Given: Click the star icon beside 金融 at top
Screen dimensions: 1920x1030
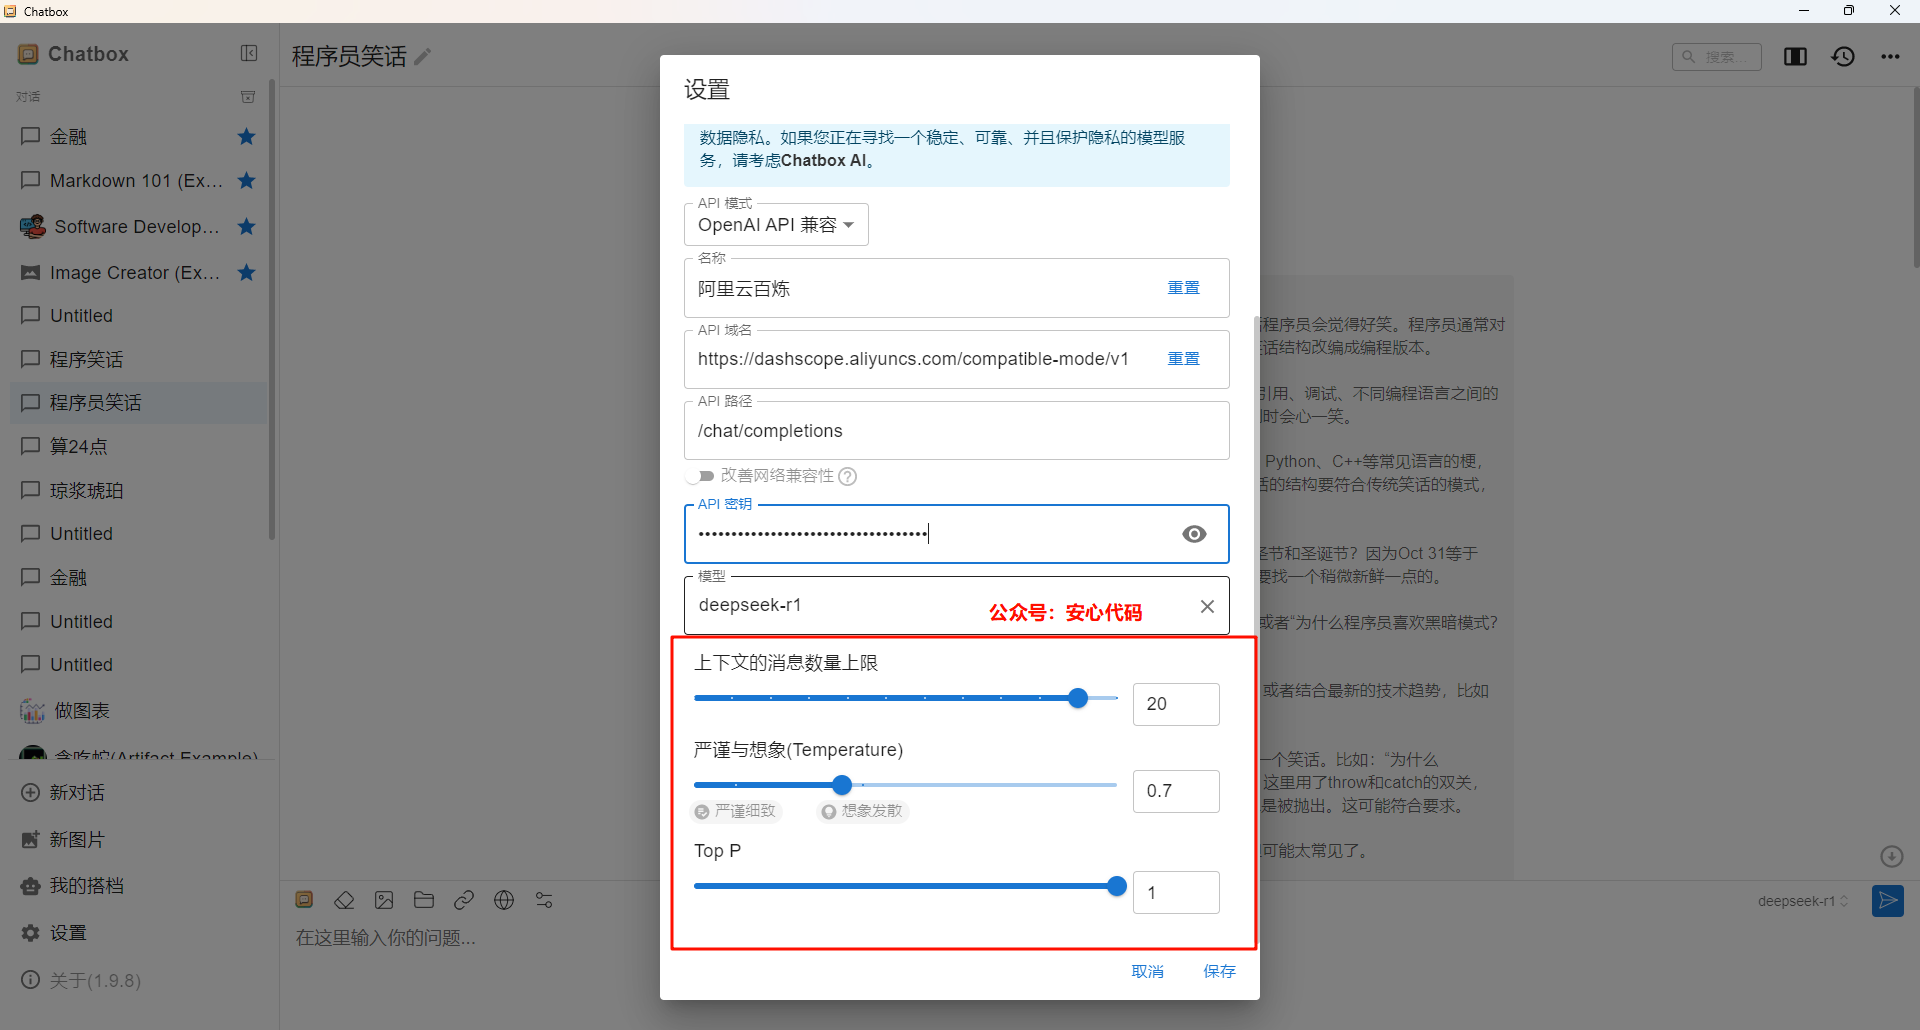Looking at the screenshot, I should pyautogui.click(x=247, y=136).
